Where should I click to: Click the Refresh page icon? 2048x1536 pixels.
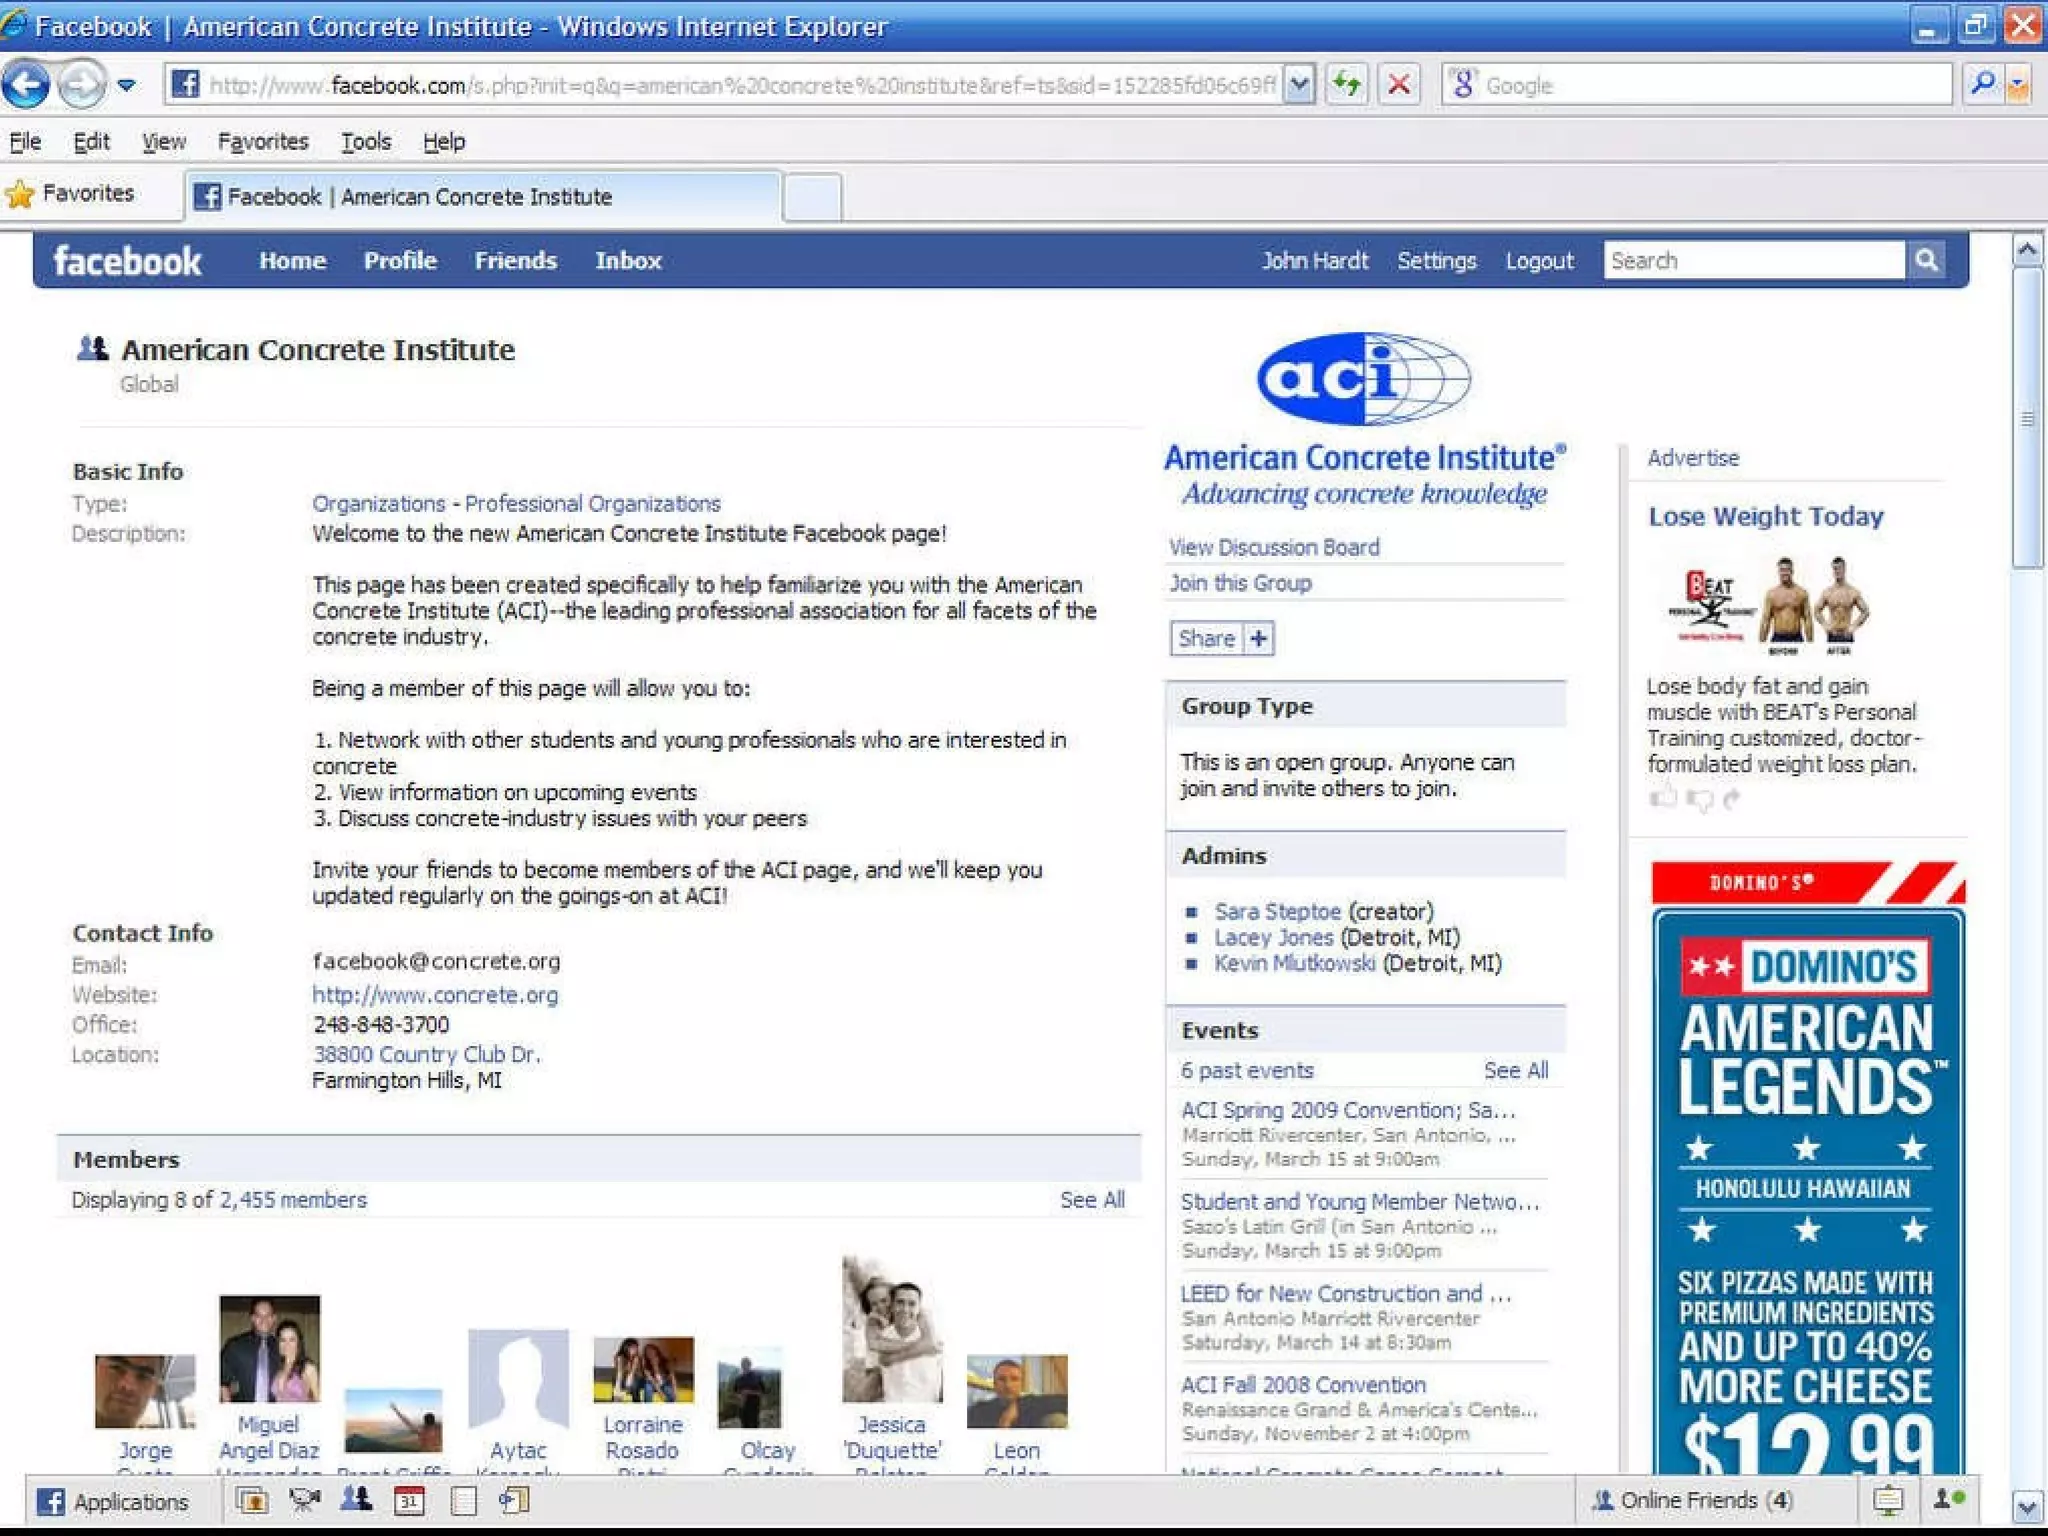coord(1347,84)
